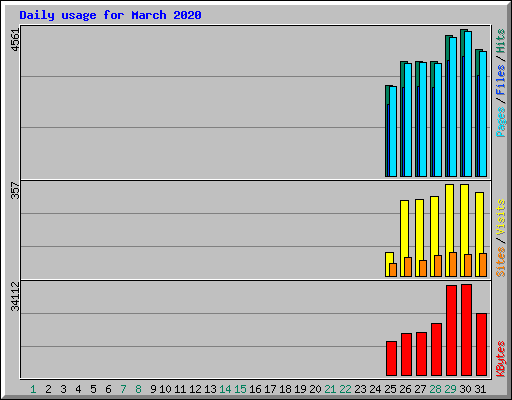Click the day 31 axis label
The height and width of the screenshot is (400, 512).
pyautogui.click(x=480, y=389)
